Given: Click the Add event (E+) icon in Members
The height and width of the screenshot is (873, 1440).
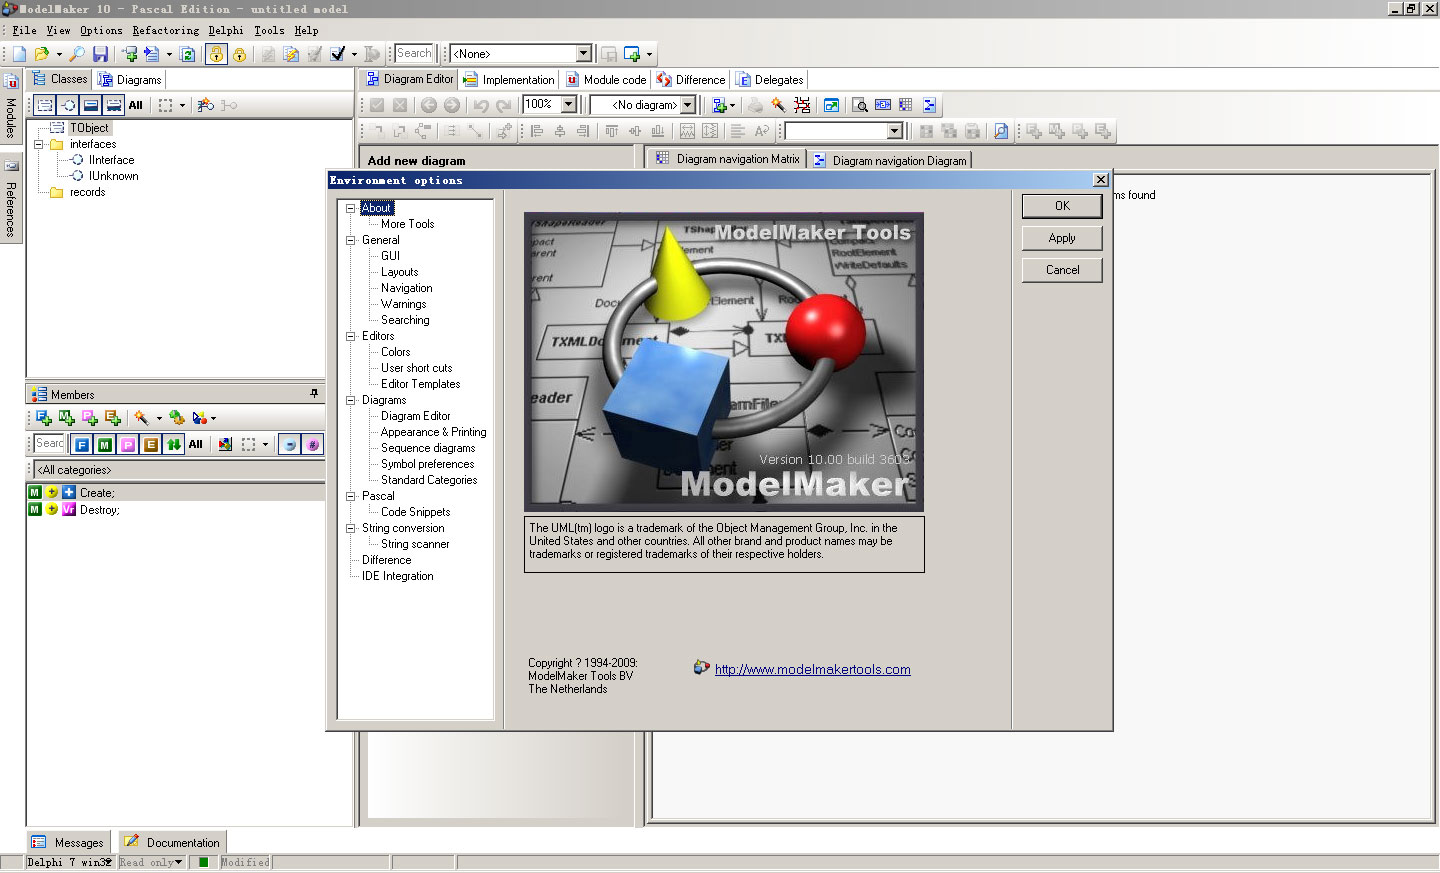Looking at the screenshot, I should 112,418.
